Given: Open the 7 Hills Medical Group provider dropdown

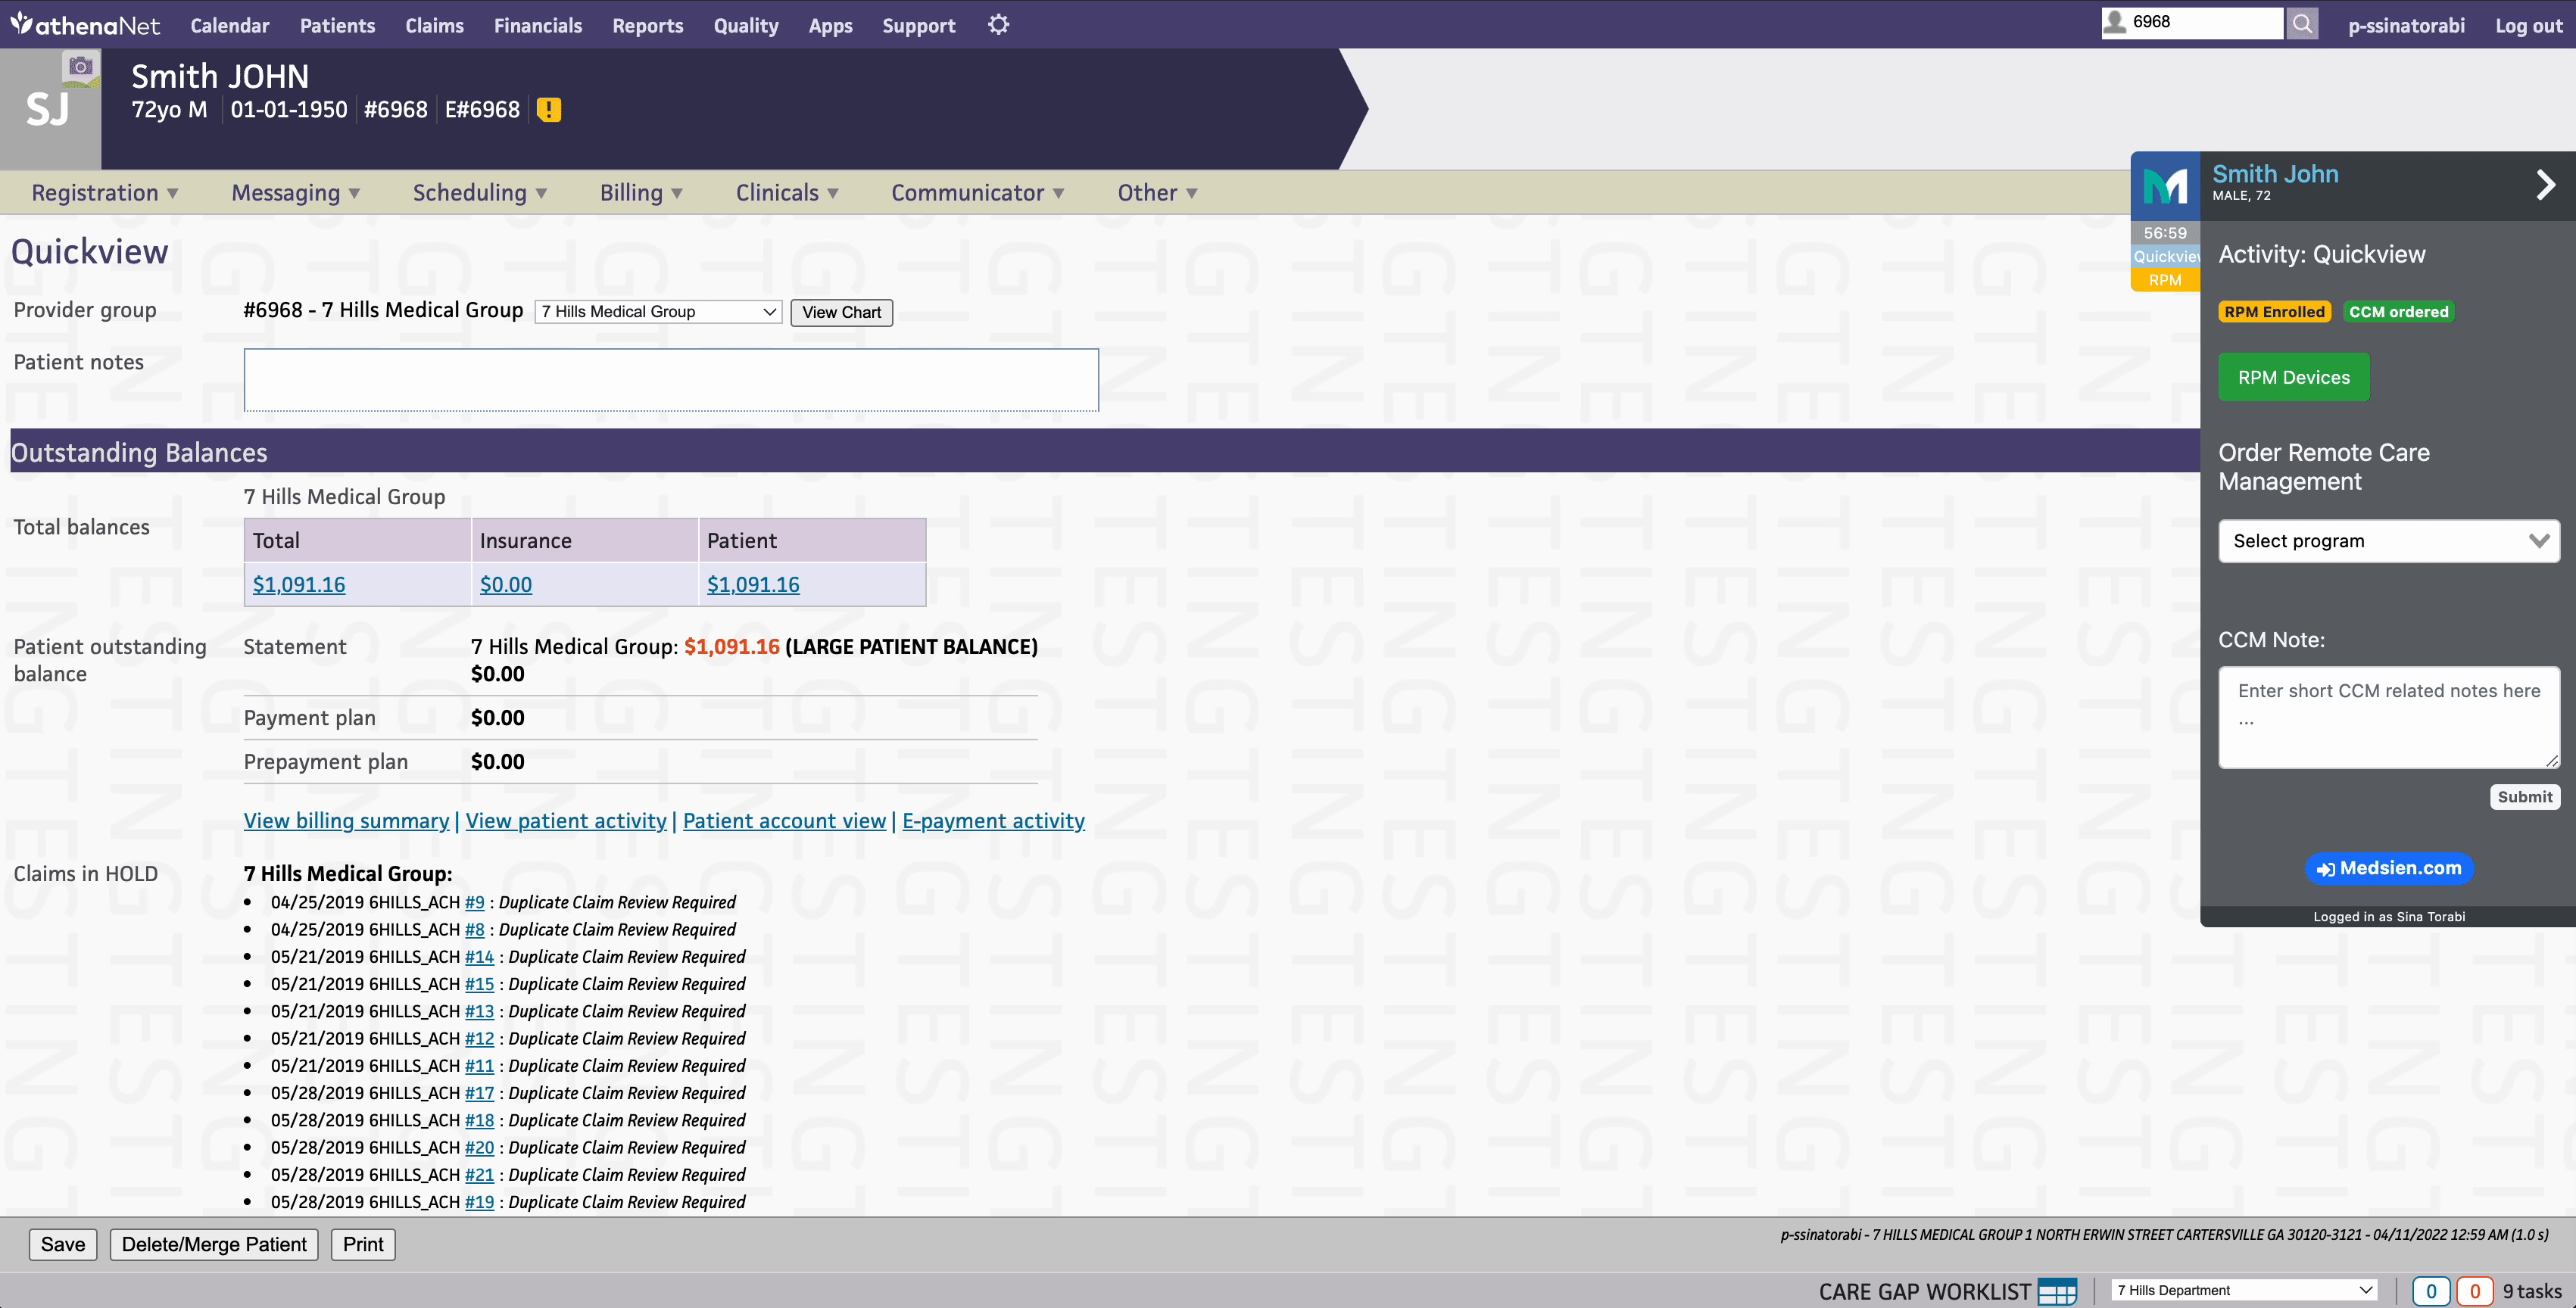Looking at the screenshot, I should point(658,312).
